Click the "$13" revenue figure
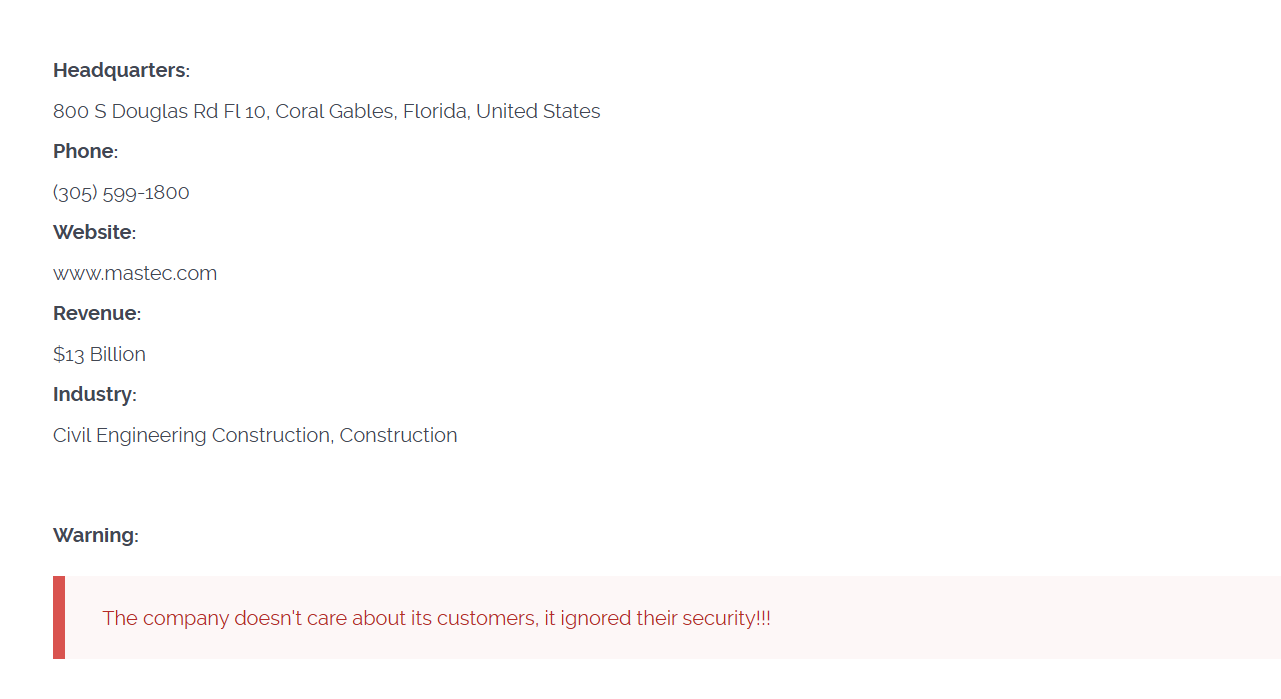Screen dimensions: 1281x699 click(x=69, y=354)
